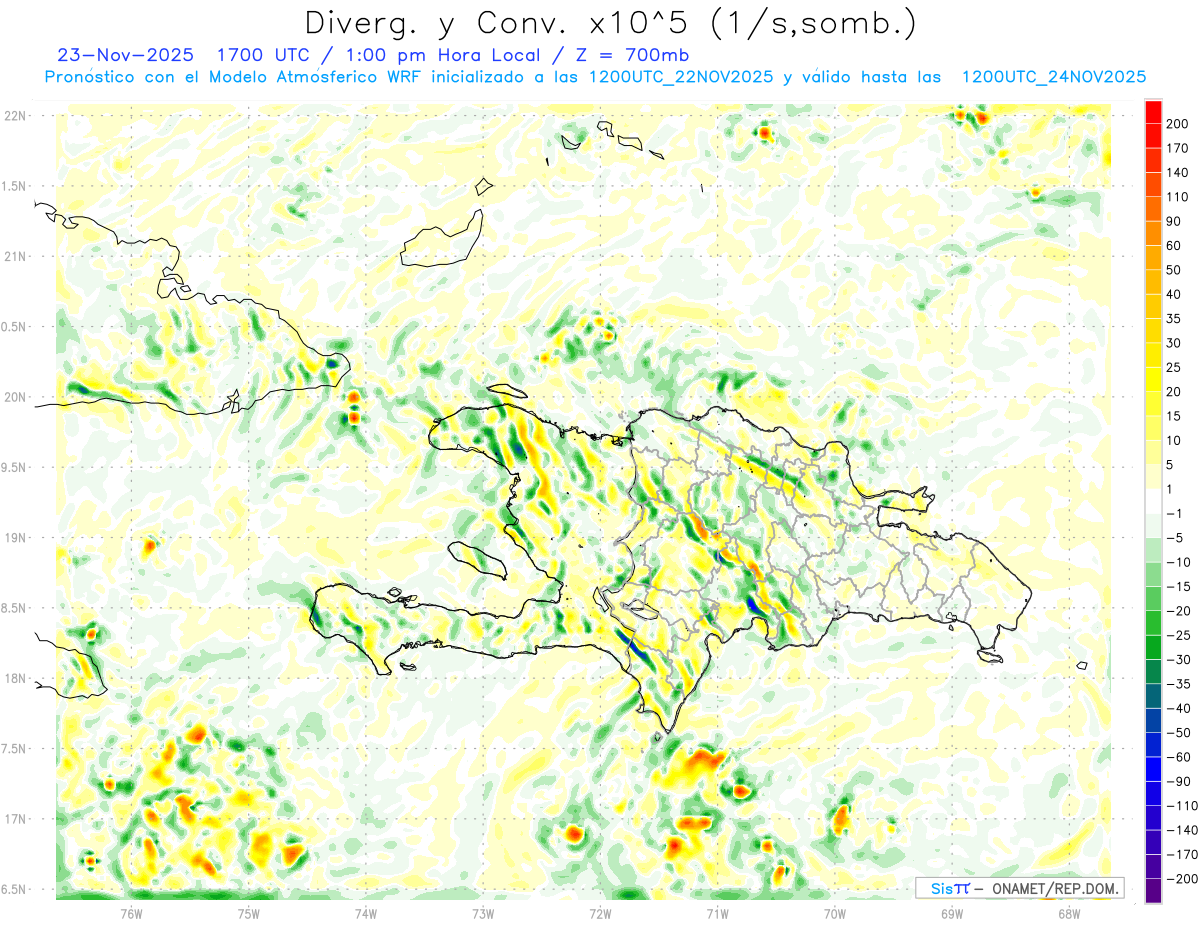Click the positive '5' color scale label

coord(1170,465)
